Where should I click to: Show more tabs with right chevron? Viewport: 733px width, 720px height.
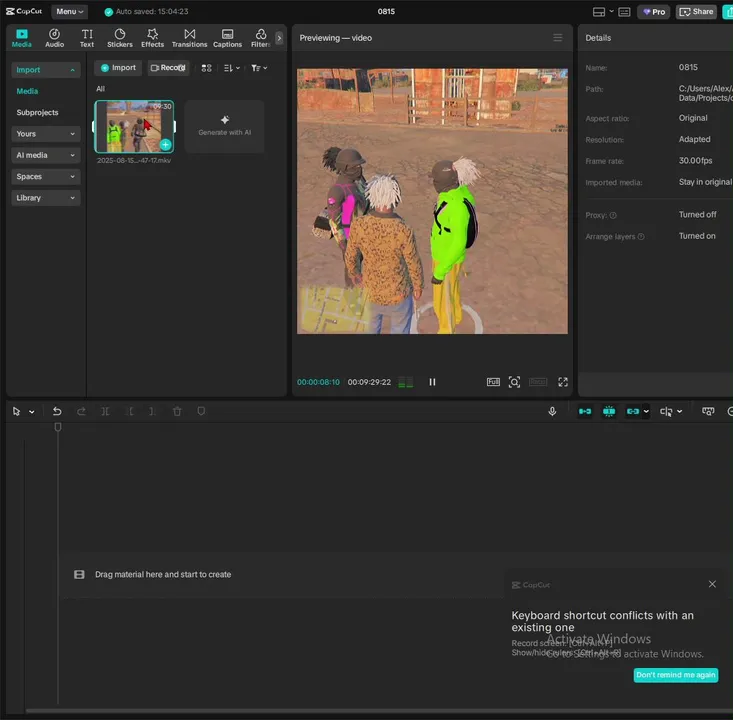(279, 38)
